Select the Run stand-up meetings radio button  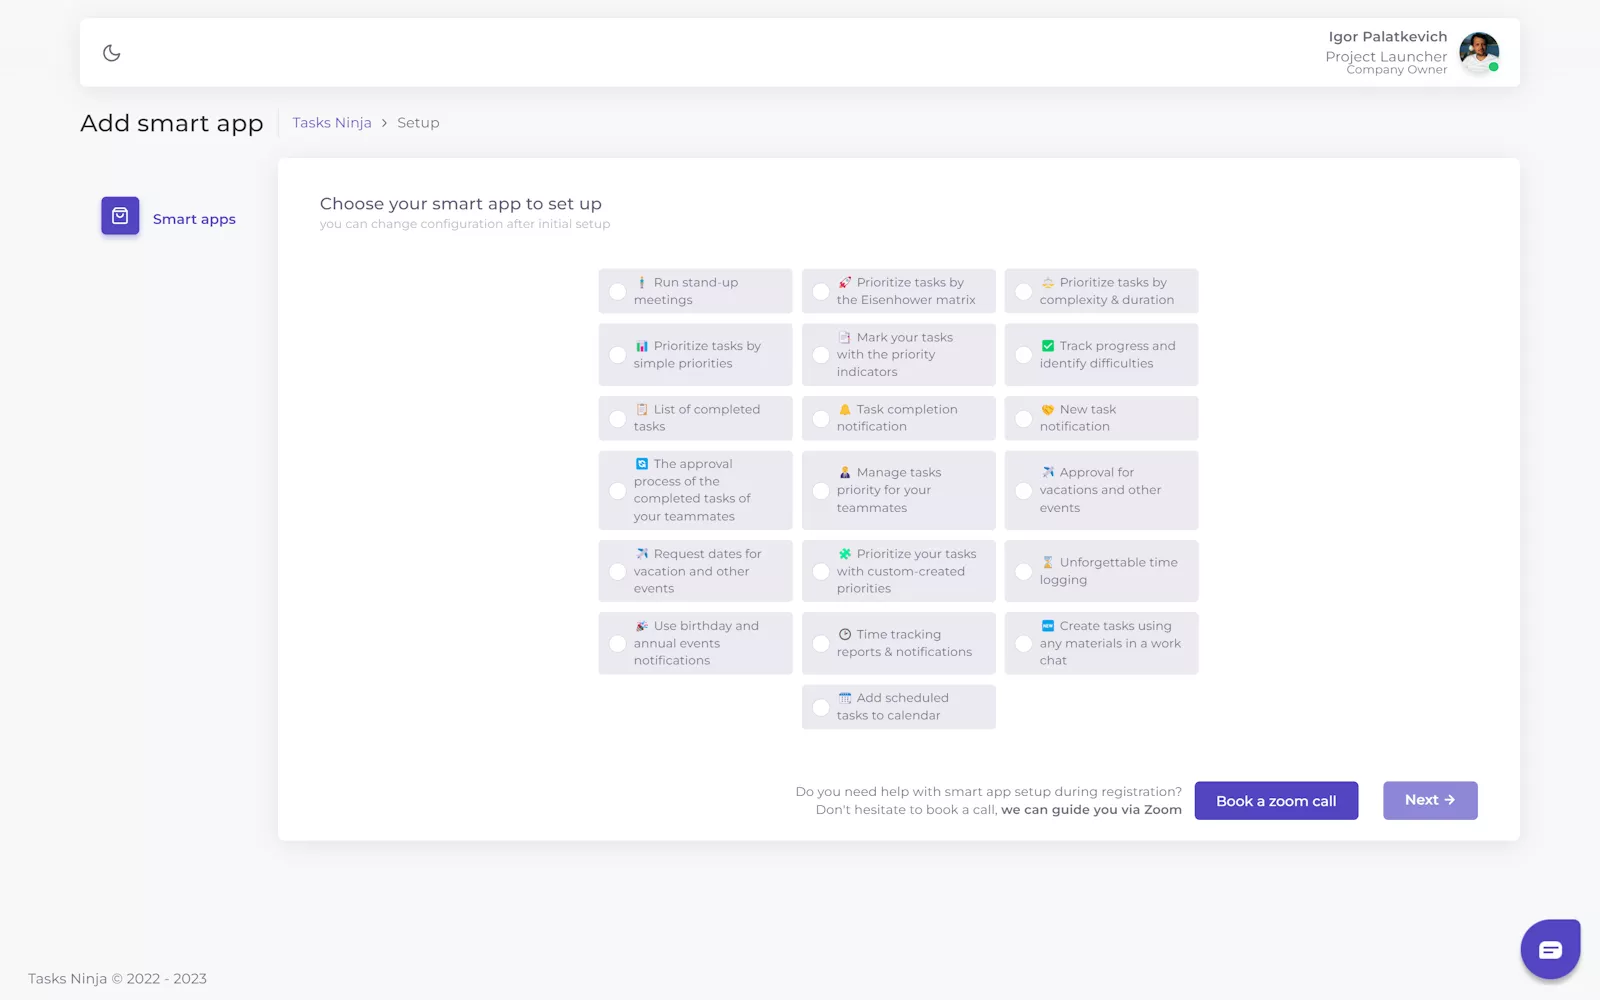click(618, 292)
